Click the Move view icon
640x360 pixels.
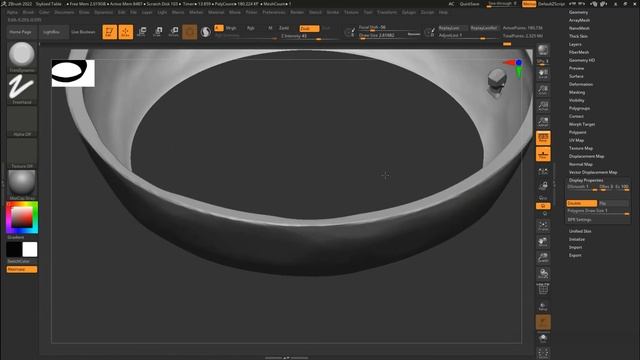click(543, 242)
